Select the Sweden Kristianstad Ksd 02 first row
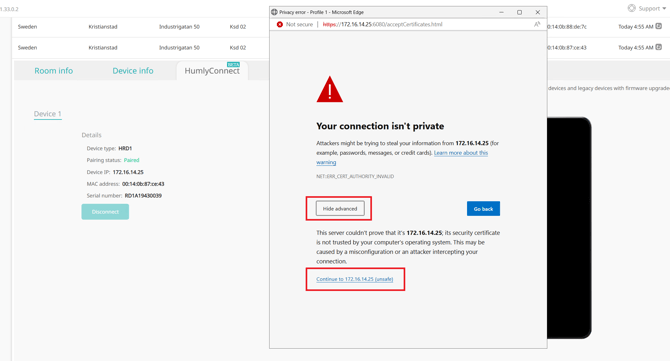This screenshot has width=670, height=361. click(141, 26)
